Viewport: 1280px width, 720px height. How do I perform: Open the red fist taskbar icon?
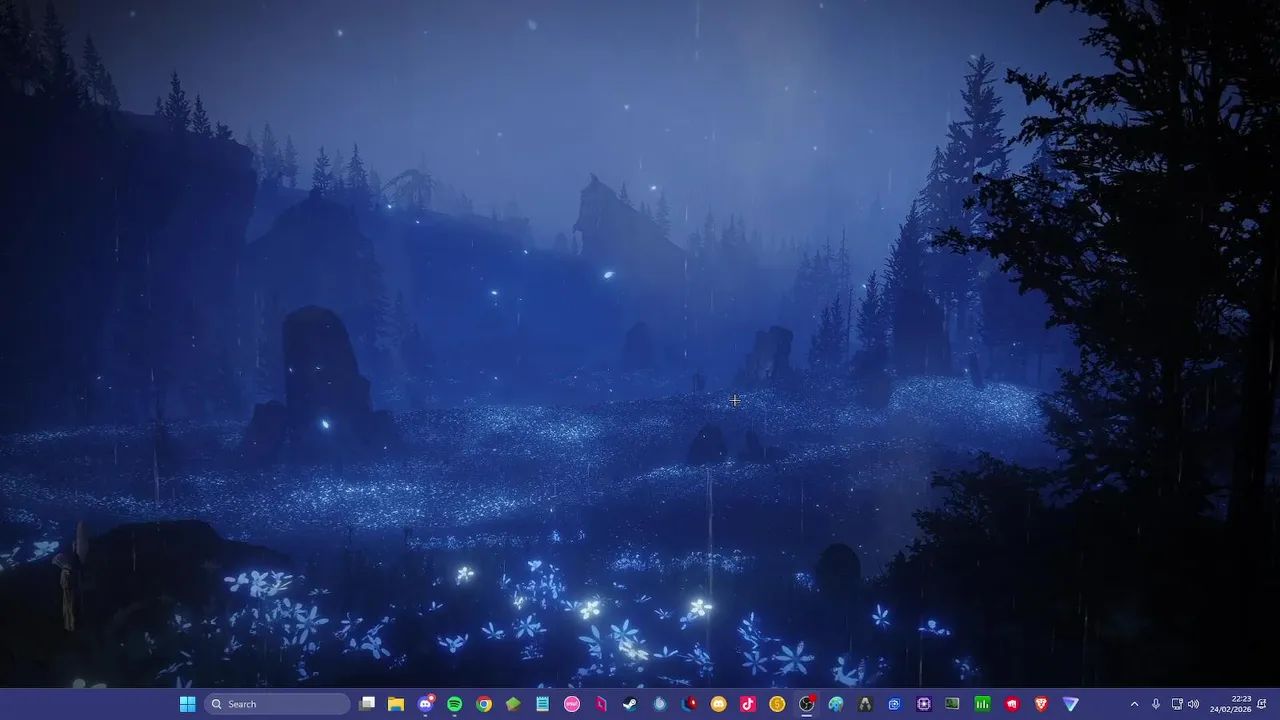click(x=1012, y=704)
